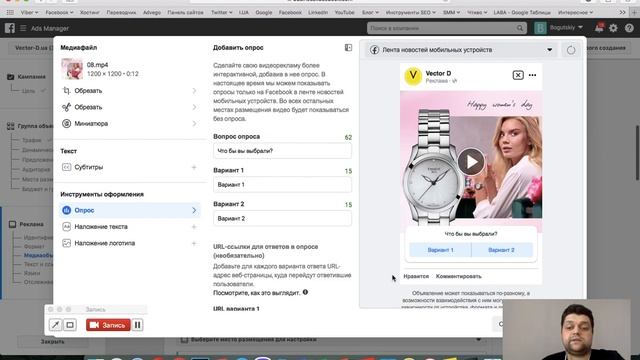Add text overlay with the plus next to Наложение текста
The height and width of the screenshot is (360, 640).
tap(194, 227)
